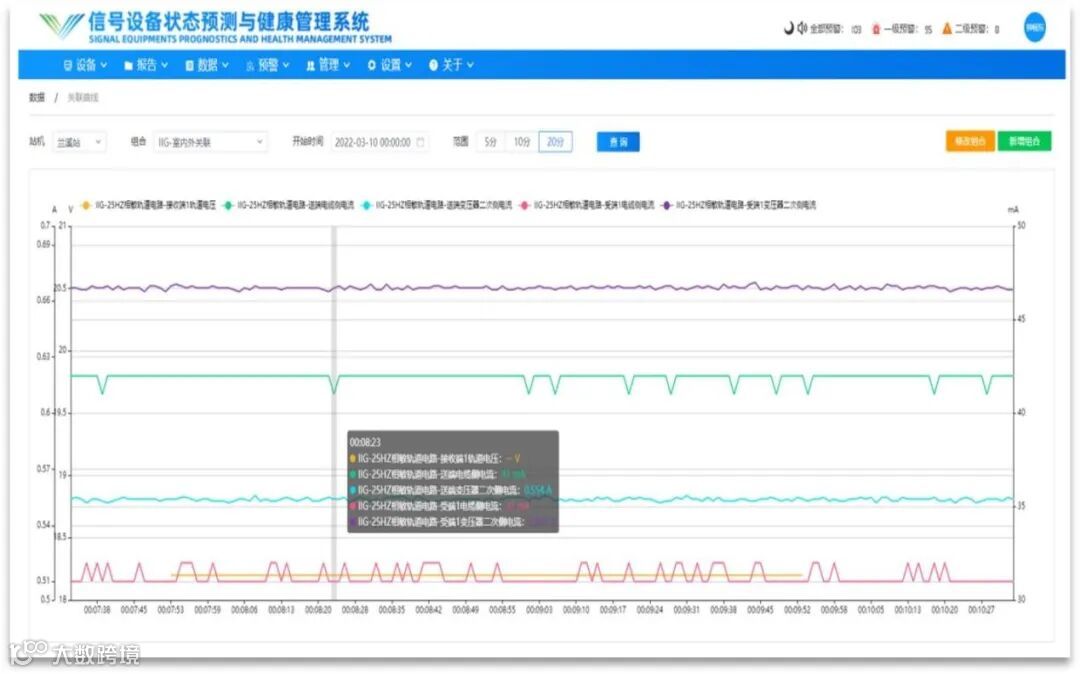Click the system logo at top left

(61, 26)
